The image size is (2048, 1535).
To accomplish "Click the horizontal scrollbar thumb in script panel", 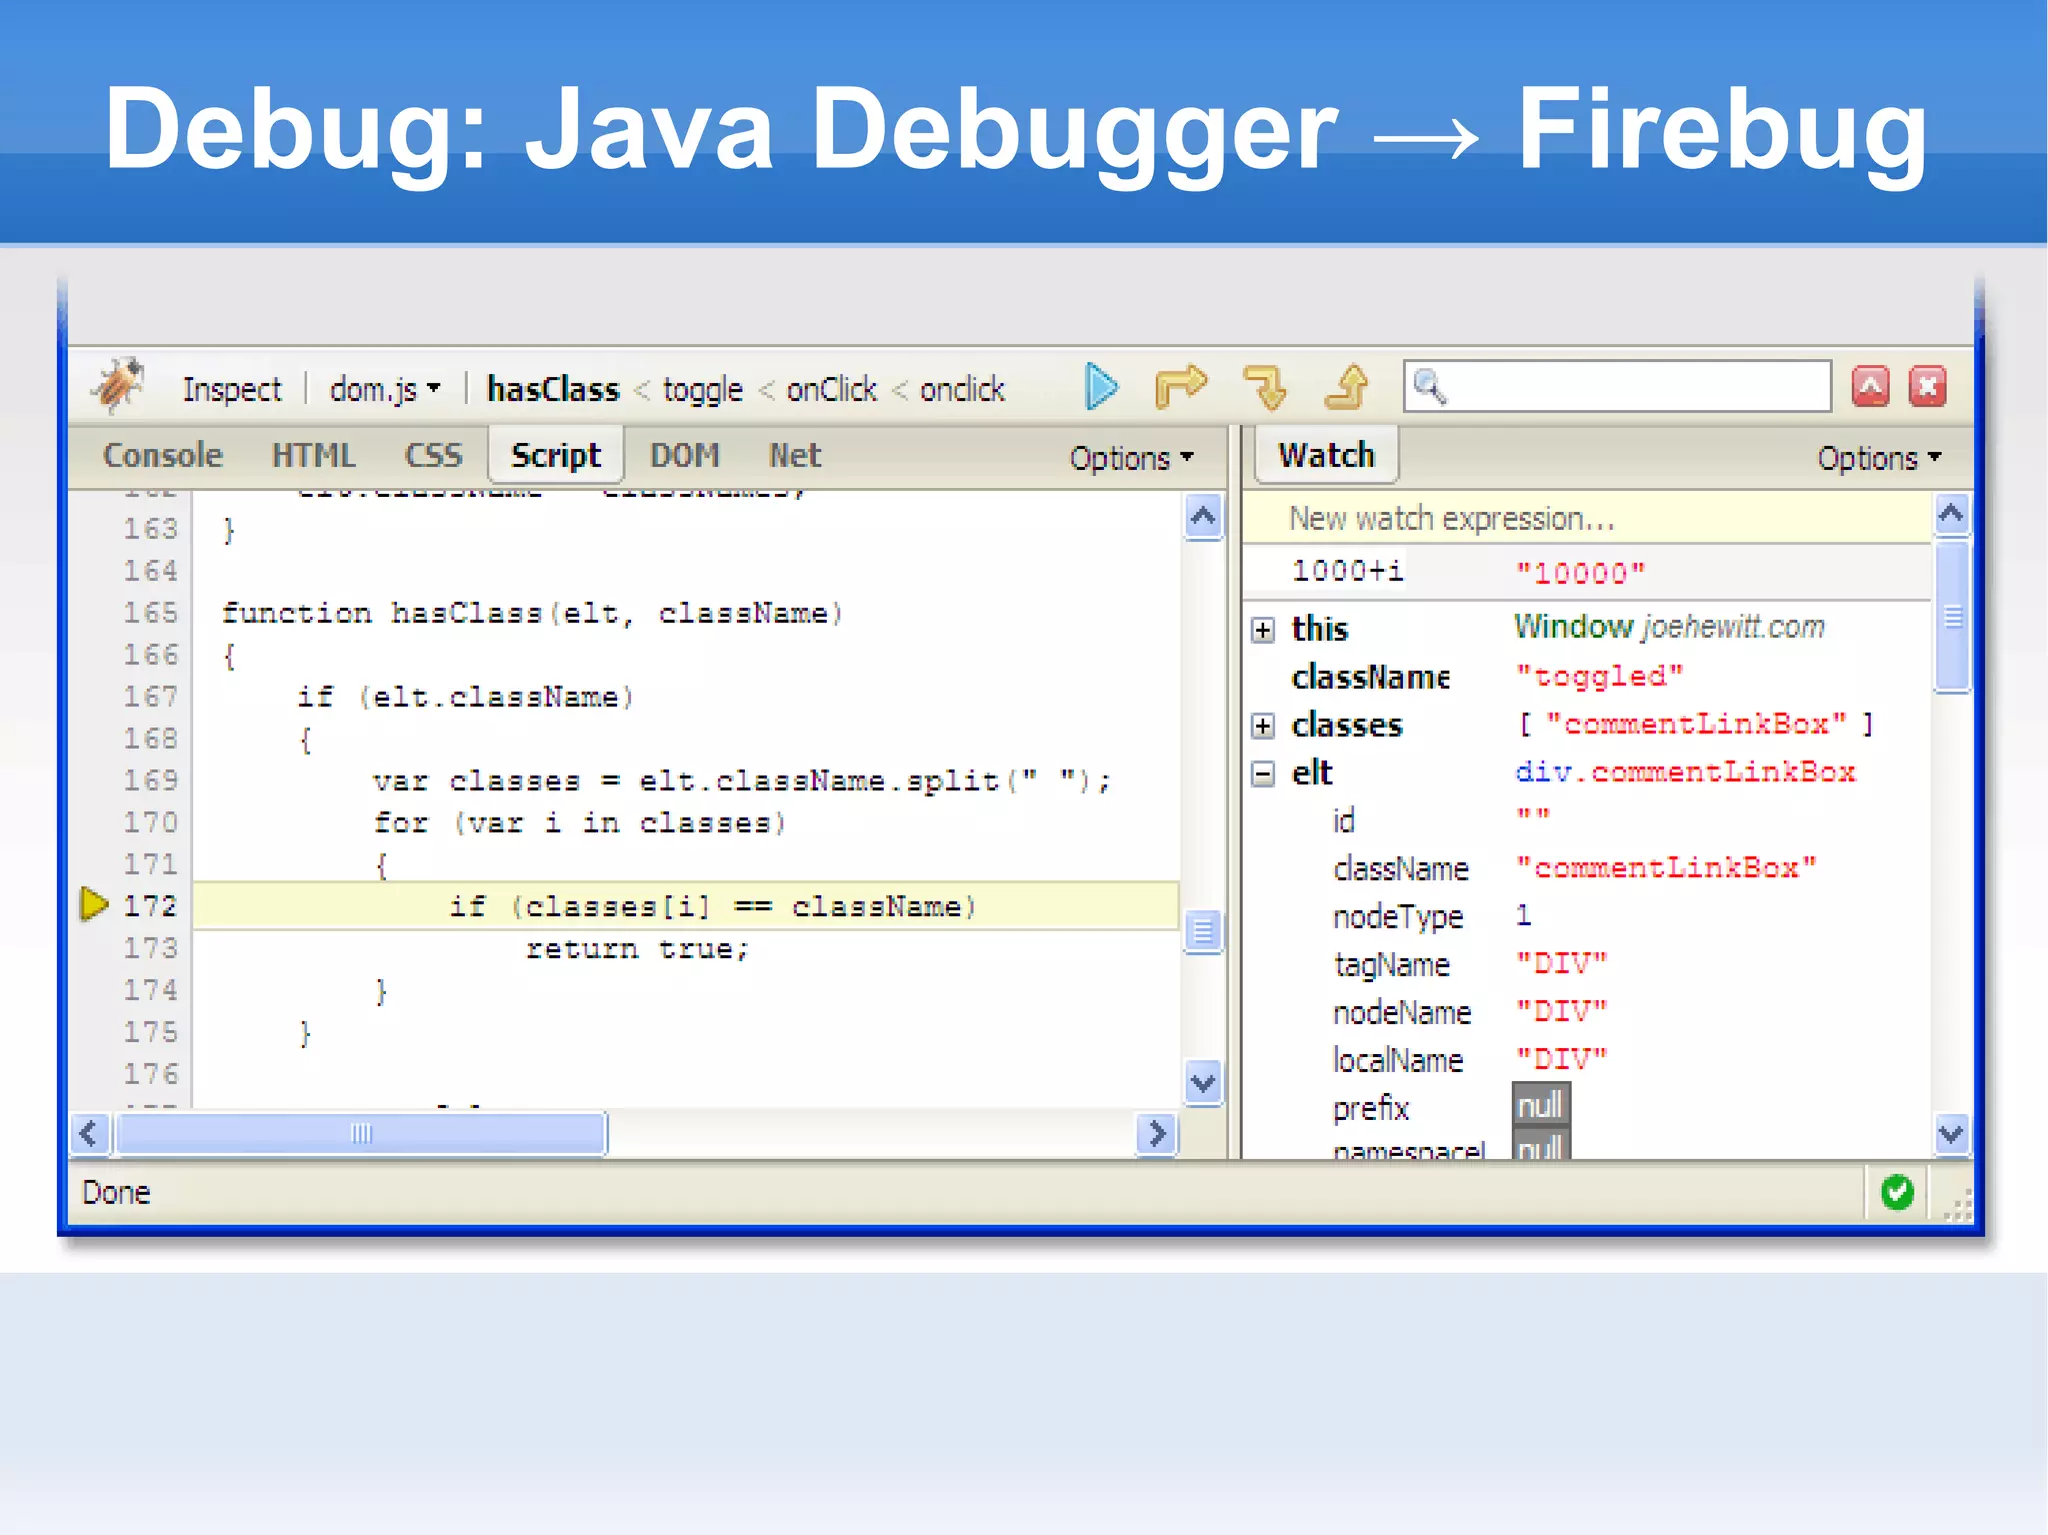I will coord(361,1133).
